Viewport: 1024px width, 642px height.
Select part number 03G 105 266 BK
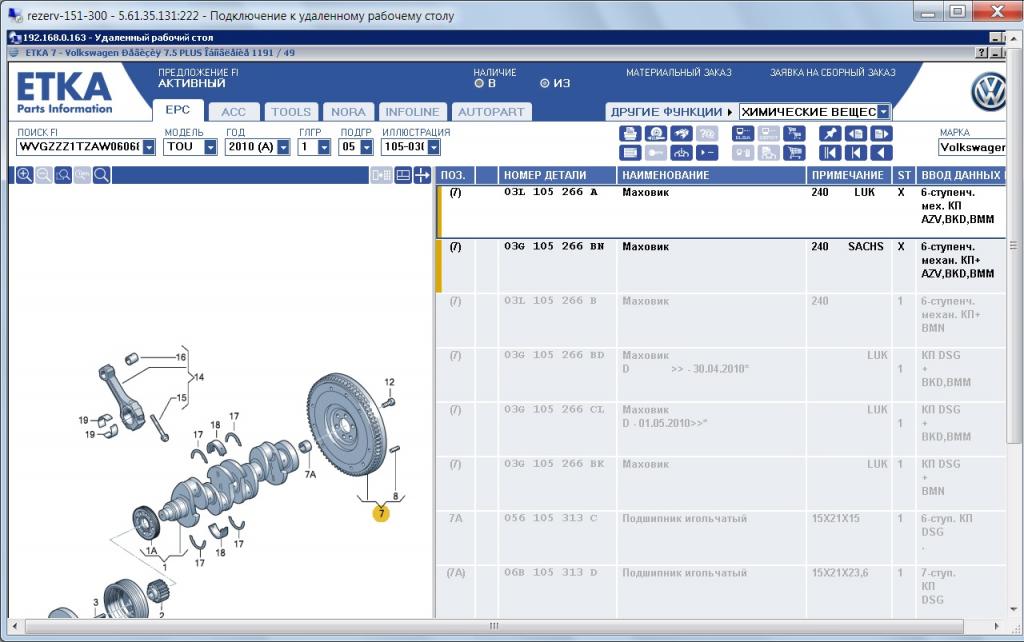click(x=554, y=464)
